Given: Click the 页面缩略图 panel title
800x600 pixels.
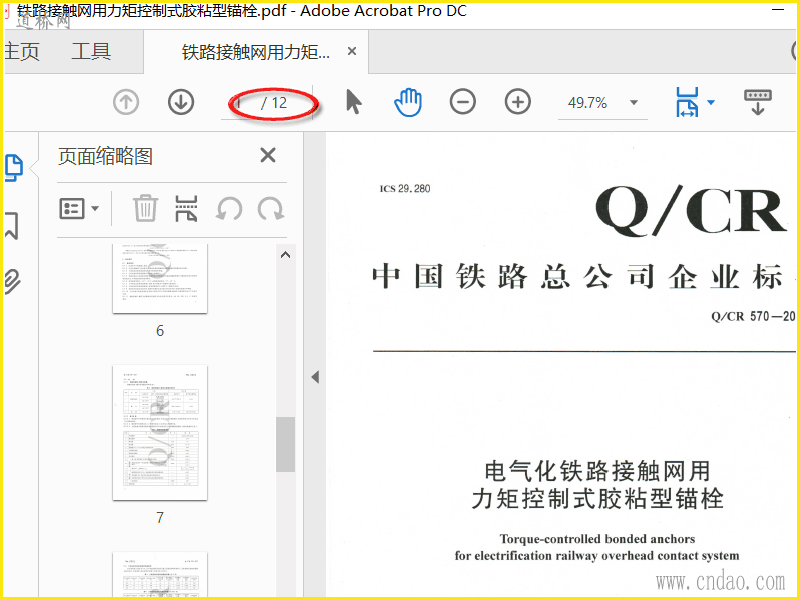Looking at the screenshot, I should (x=105, y=156).
